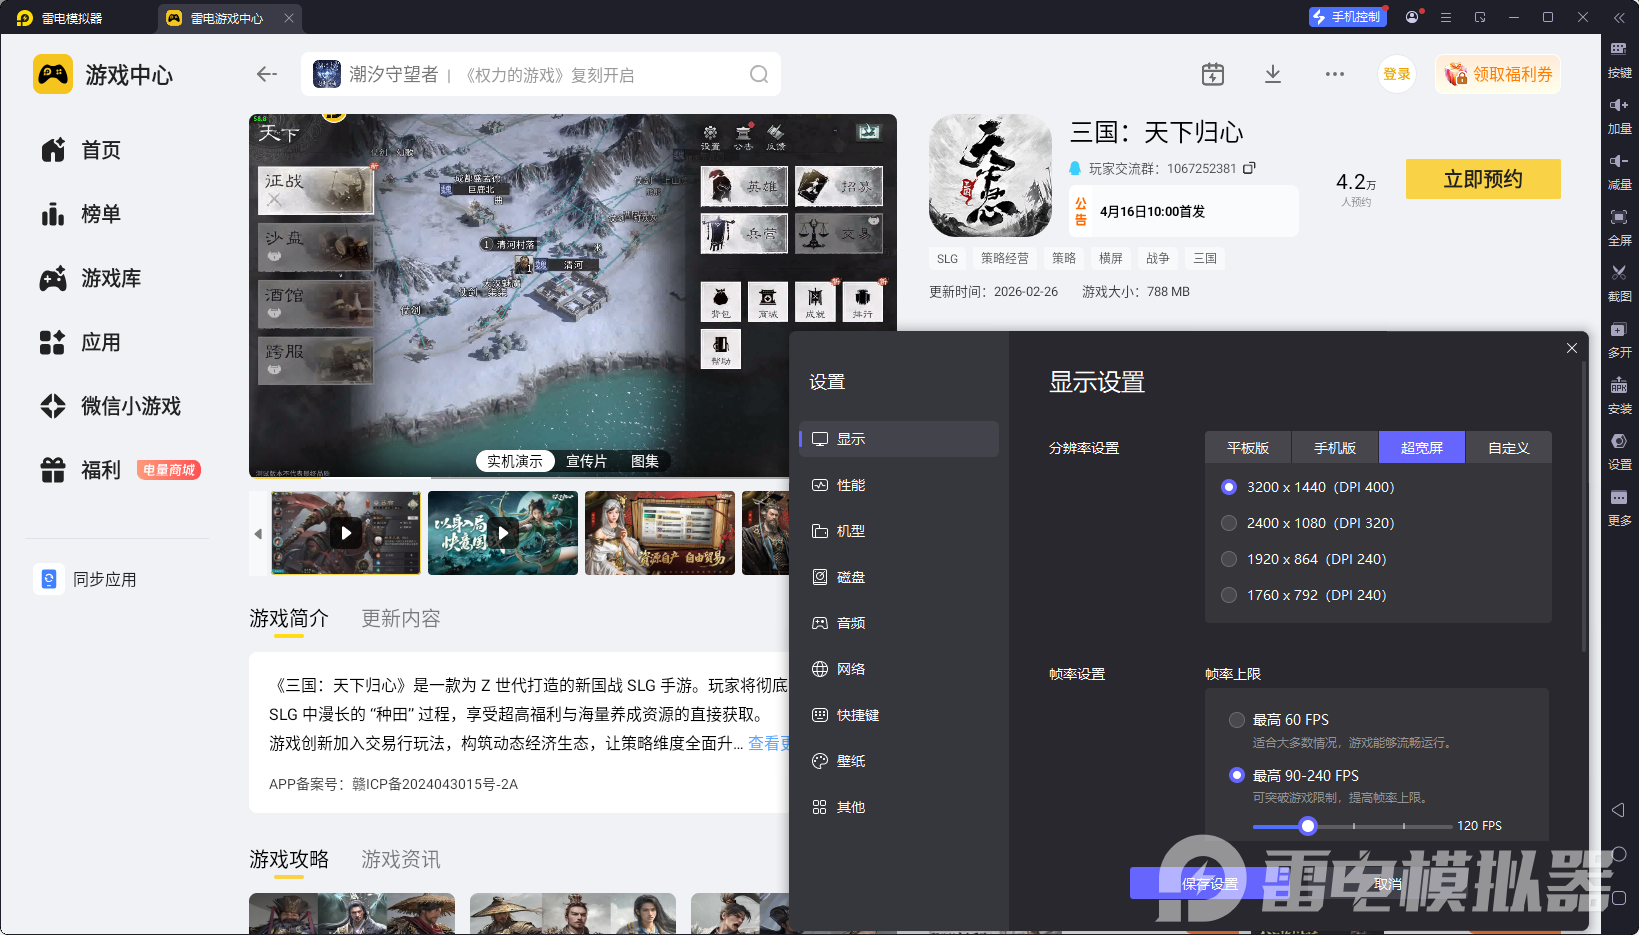Choose 最高 90-240 FPS option

pyautogui.click(x=1237, y=775)
